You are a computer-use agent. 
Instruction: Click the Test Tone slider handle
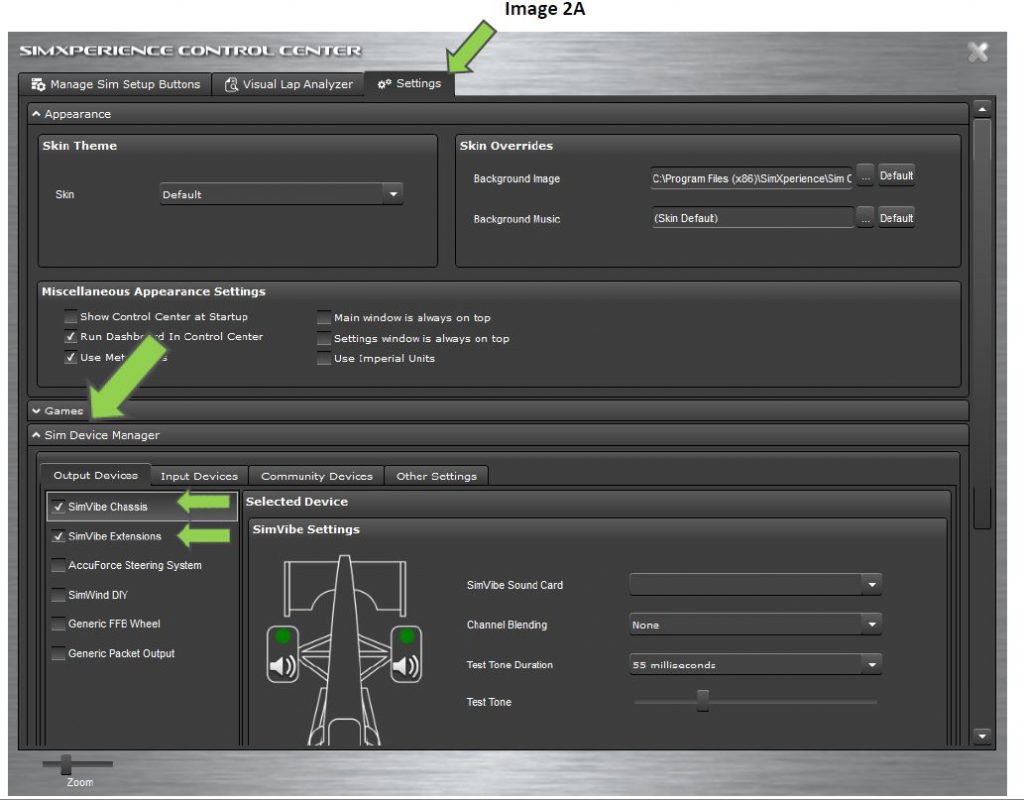point(703,701)
